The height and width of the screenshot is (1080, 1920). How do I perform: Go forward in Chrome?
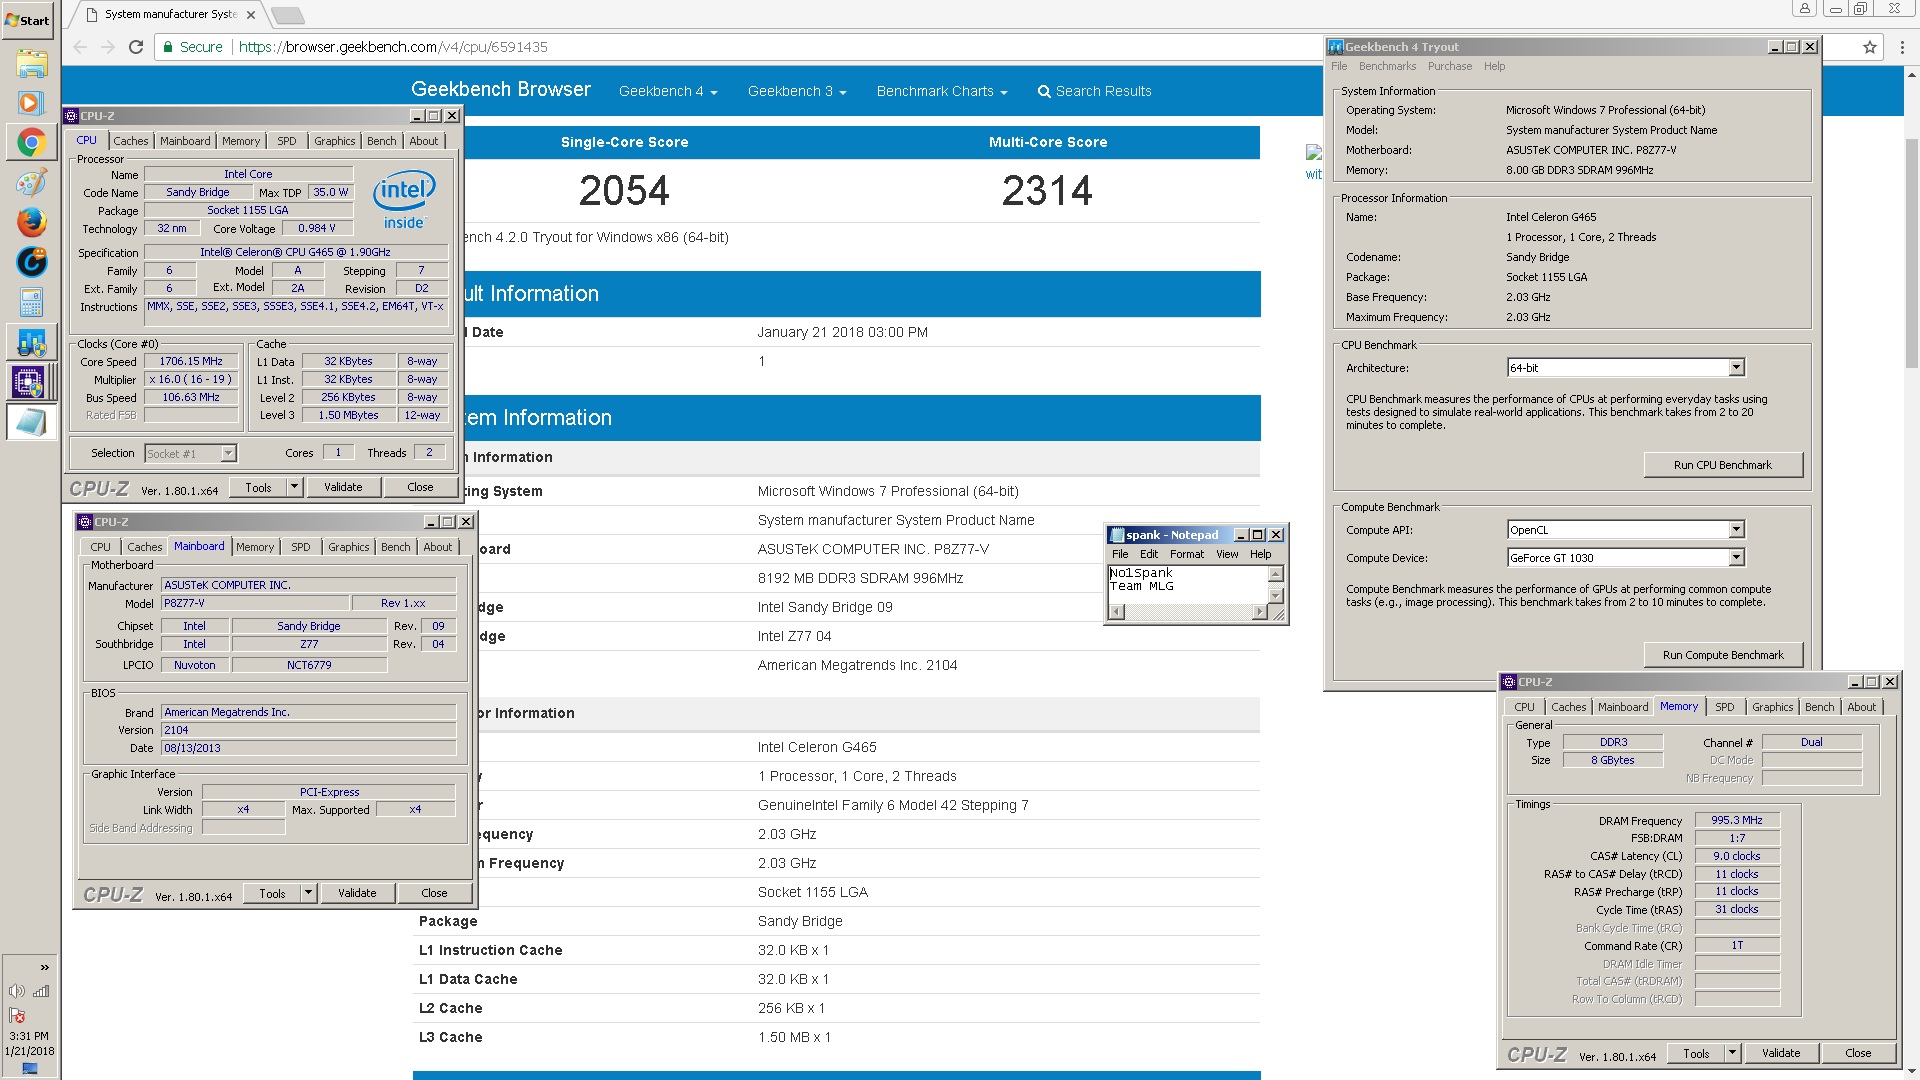[108, 47]
